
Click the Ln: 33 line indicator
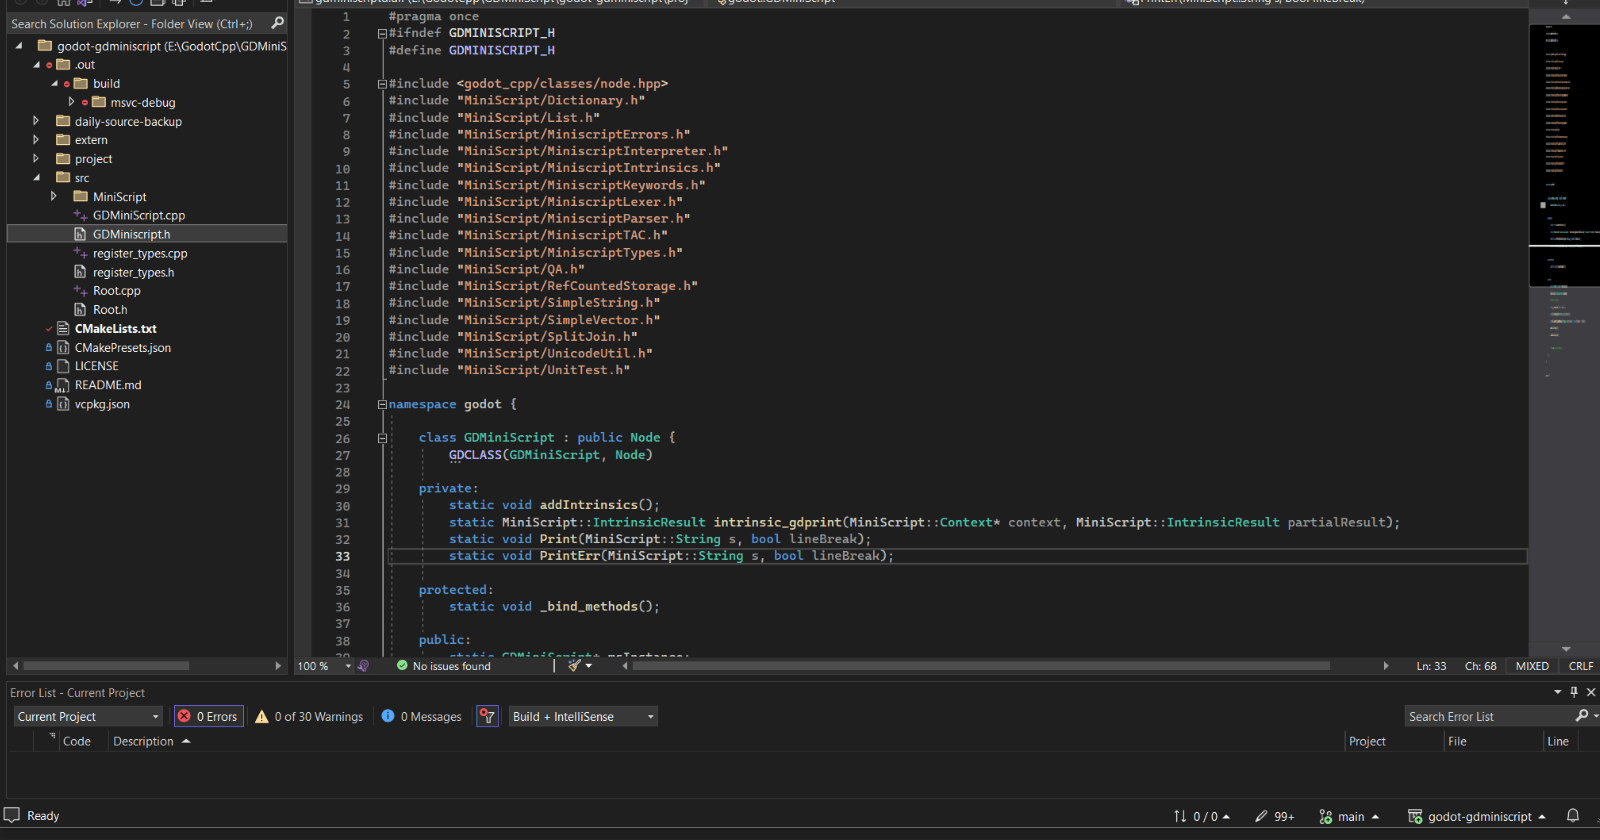tap(1431, 666)
